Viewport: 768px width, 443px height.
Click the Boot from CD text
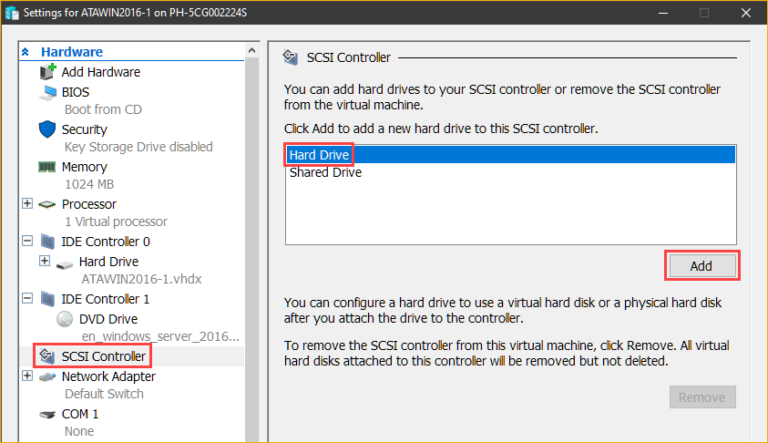pos(103,109)
